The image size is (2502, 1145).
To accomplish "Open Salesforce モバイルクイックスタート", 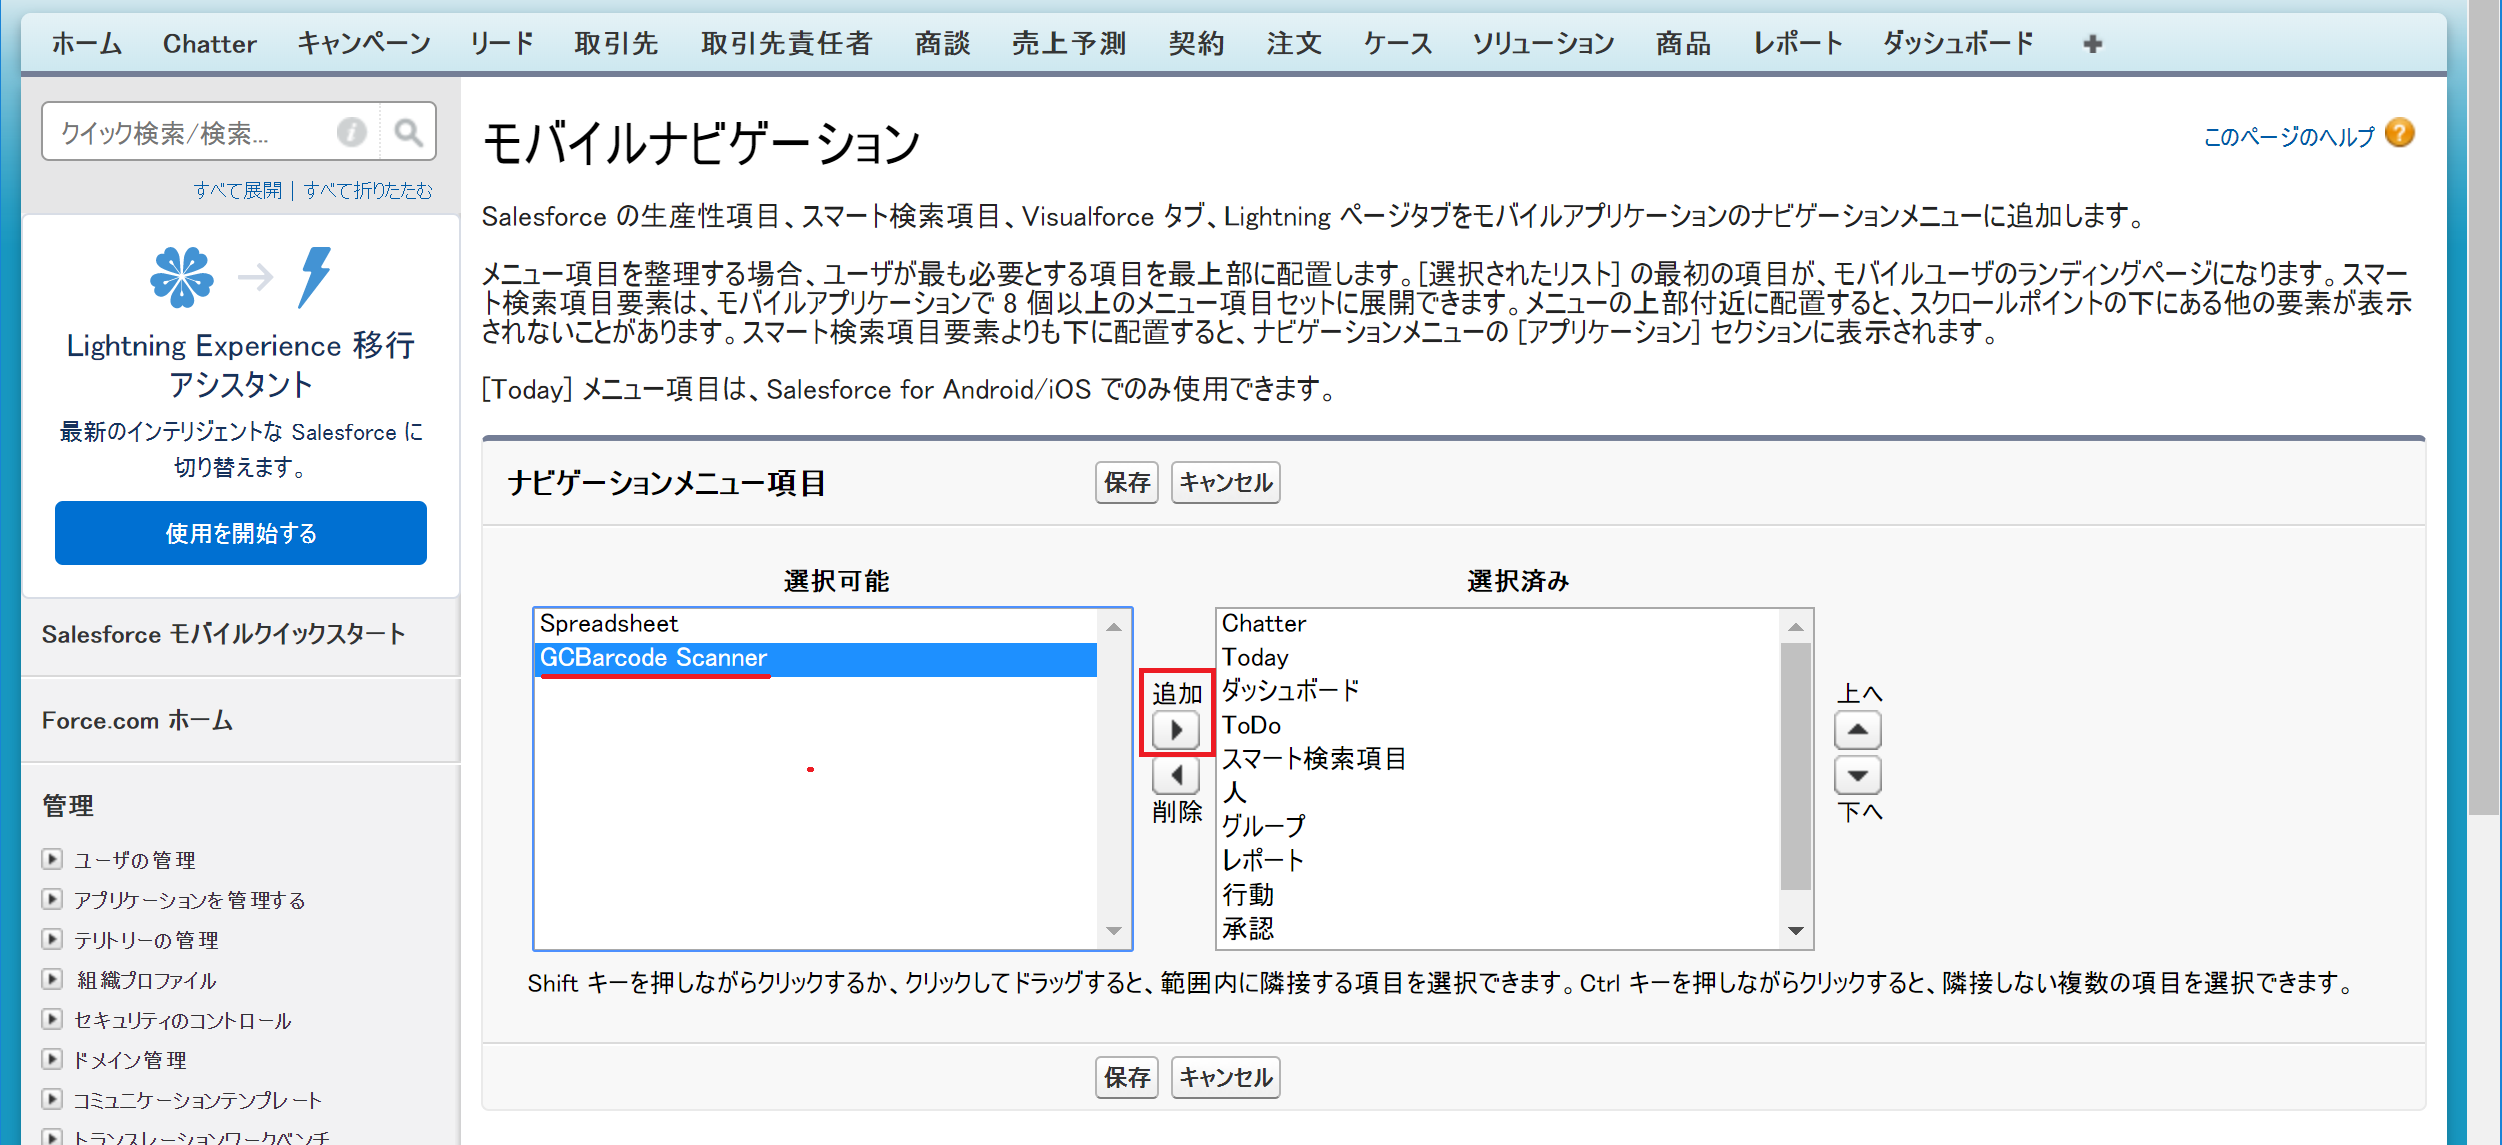I will pos(224,634).
